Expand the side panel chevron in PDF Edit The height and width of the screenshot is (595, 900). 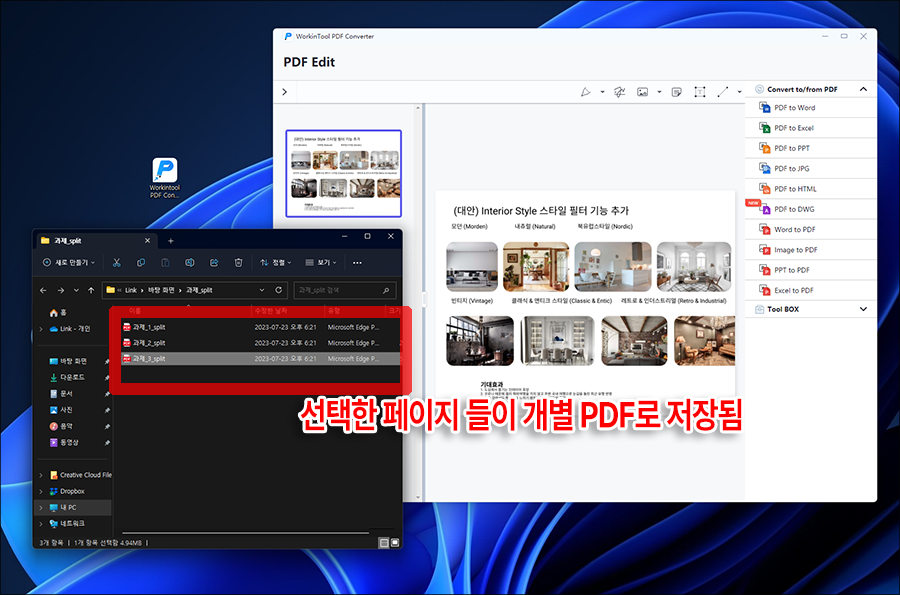285,92
